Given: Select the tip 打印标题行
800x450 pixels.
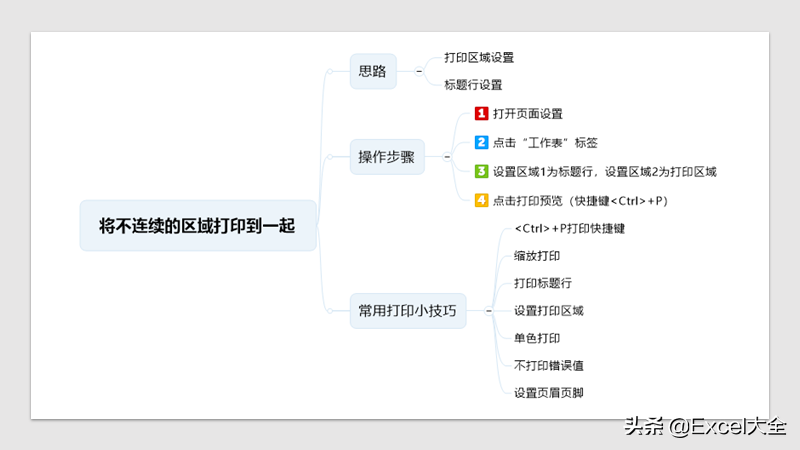Looking at the screenshot, I should click(x=542, y=284).
